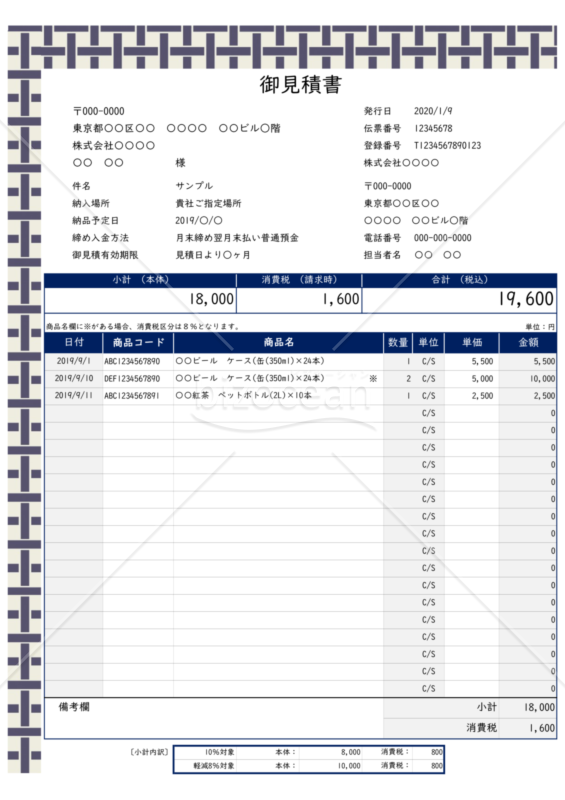Select the subtotal amount 18,000 in the summary box

coord(212,299)
